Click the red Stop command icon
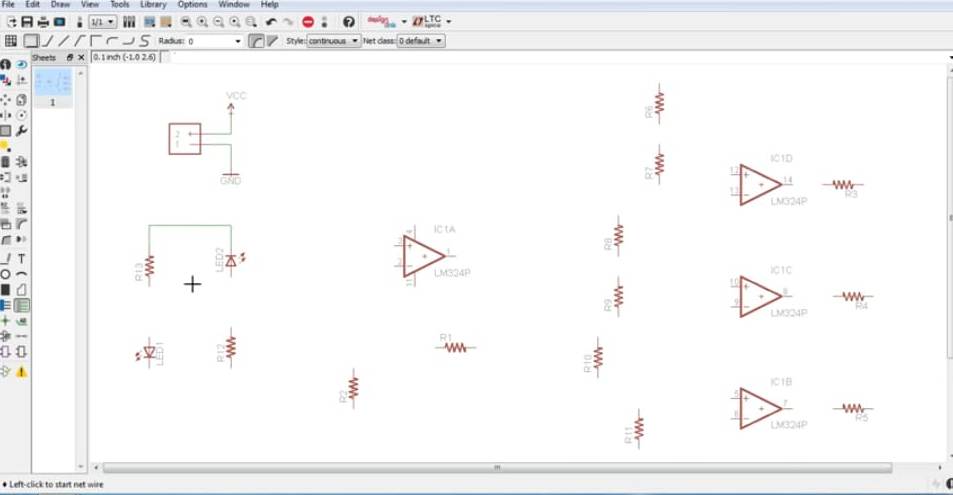This screenshot has width=953, height=495. pos(308,22)
